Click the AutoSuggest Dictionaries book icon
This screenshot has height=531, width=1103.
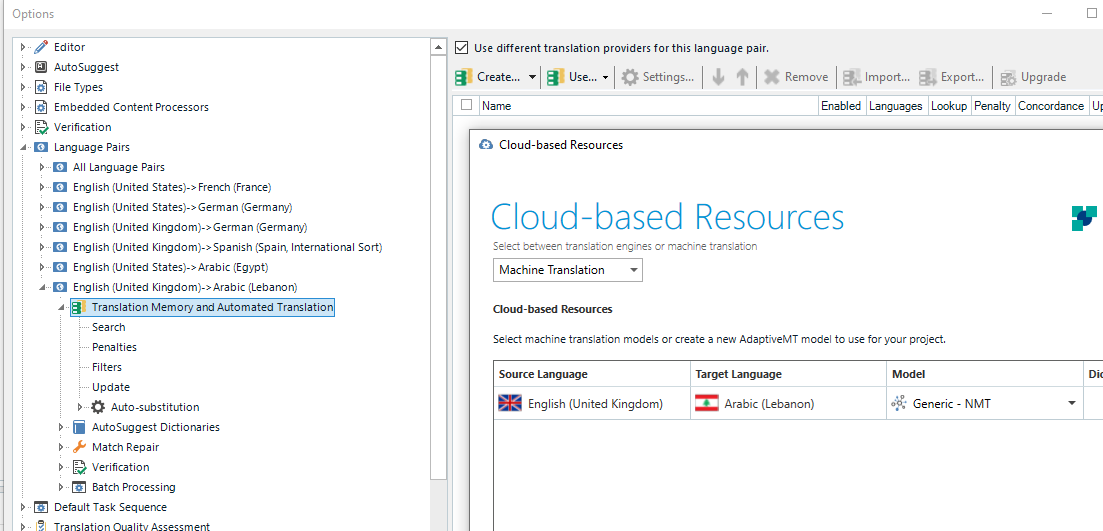click(79, 427)
